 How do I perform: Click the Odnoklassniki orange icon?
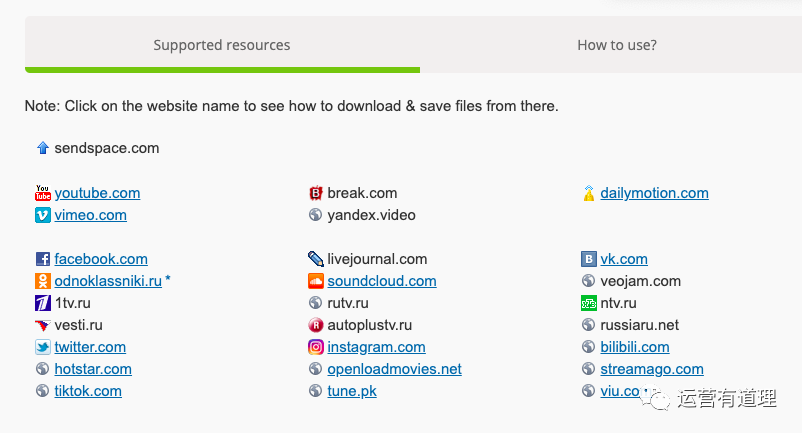[42, 281]
